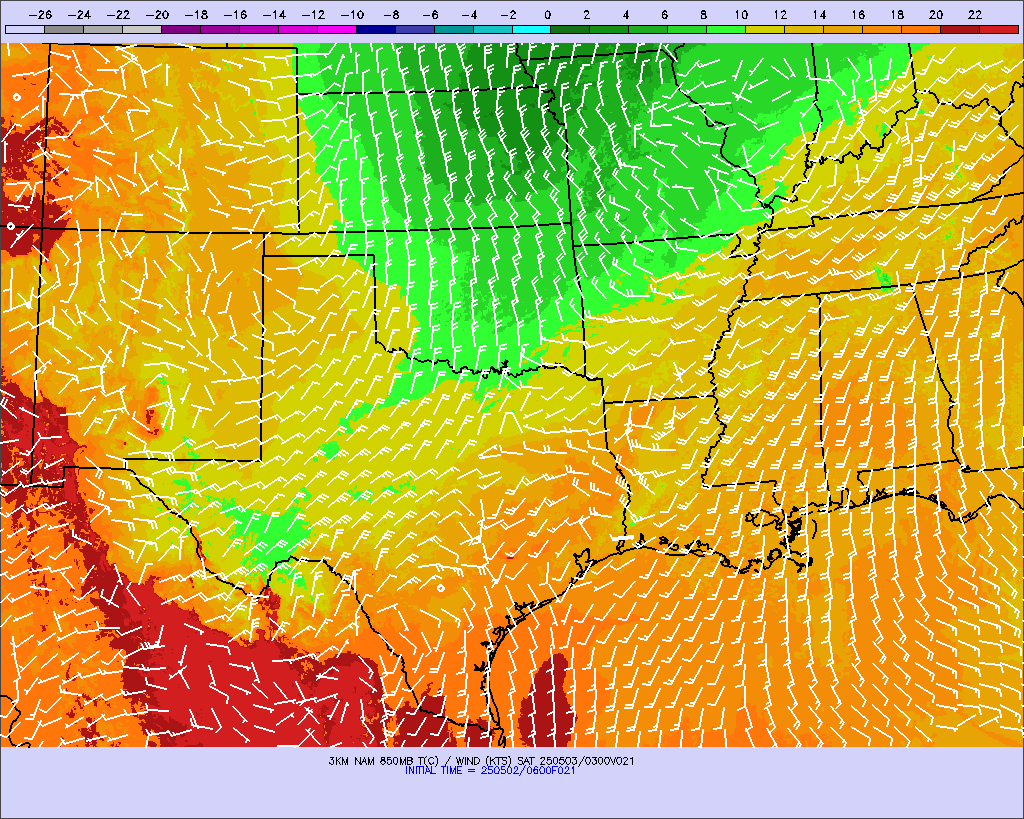
Task: Click the dark green swatch between 0 and 2
Action: point(571,29)
